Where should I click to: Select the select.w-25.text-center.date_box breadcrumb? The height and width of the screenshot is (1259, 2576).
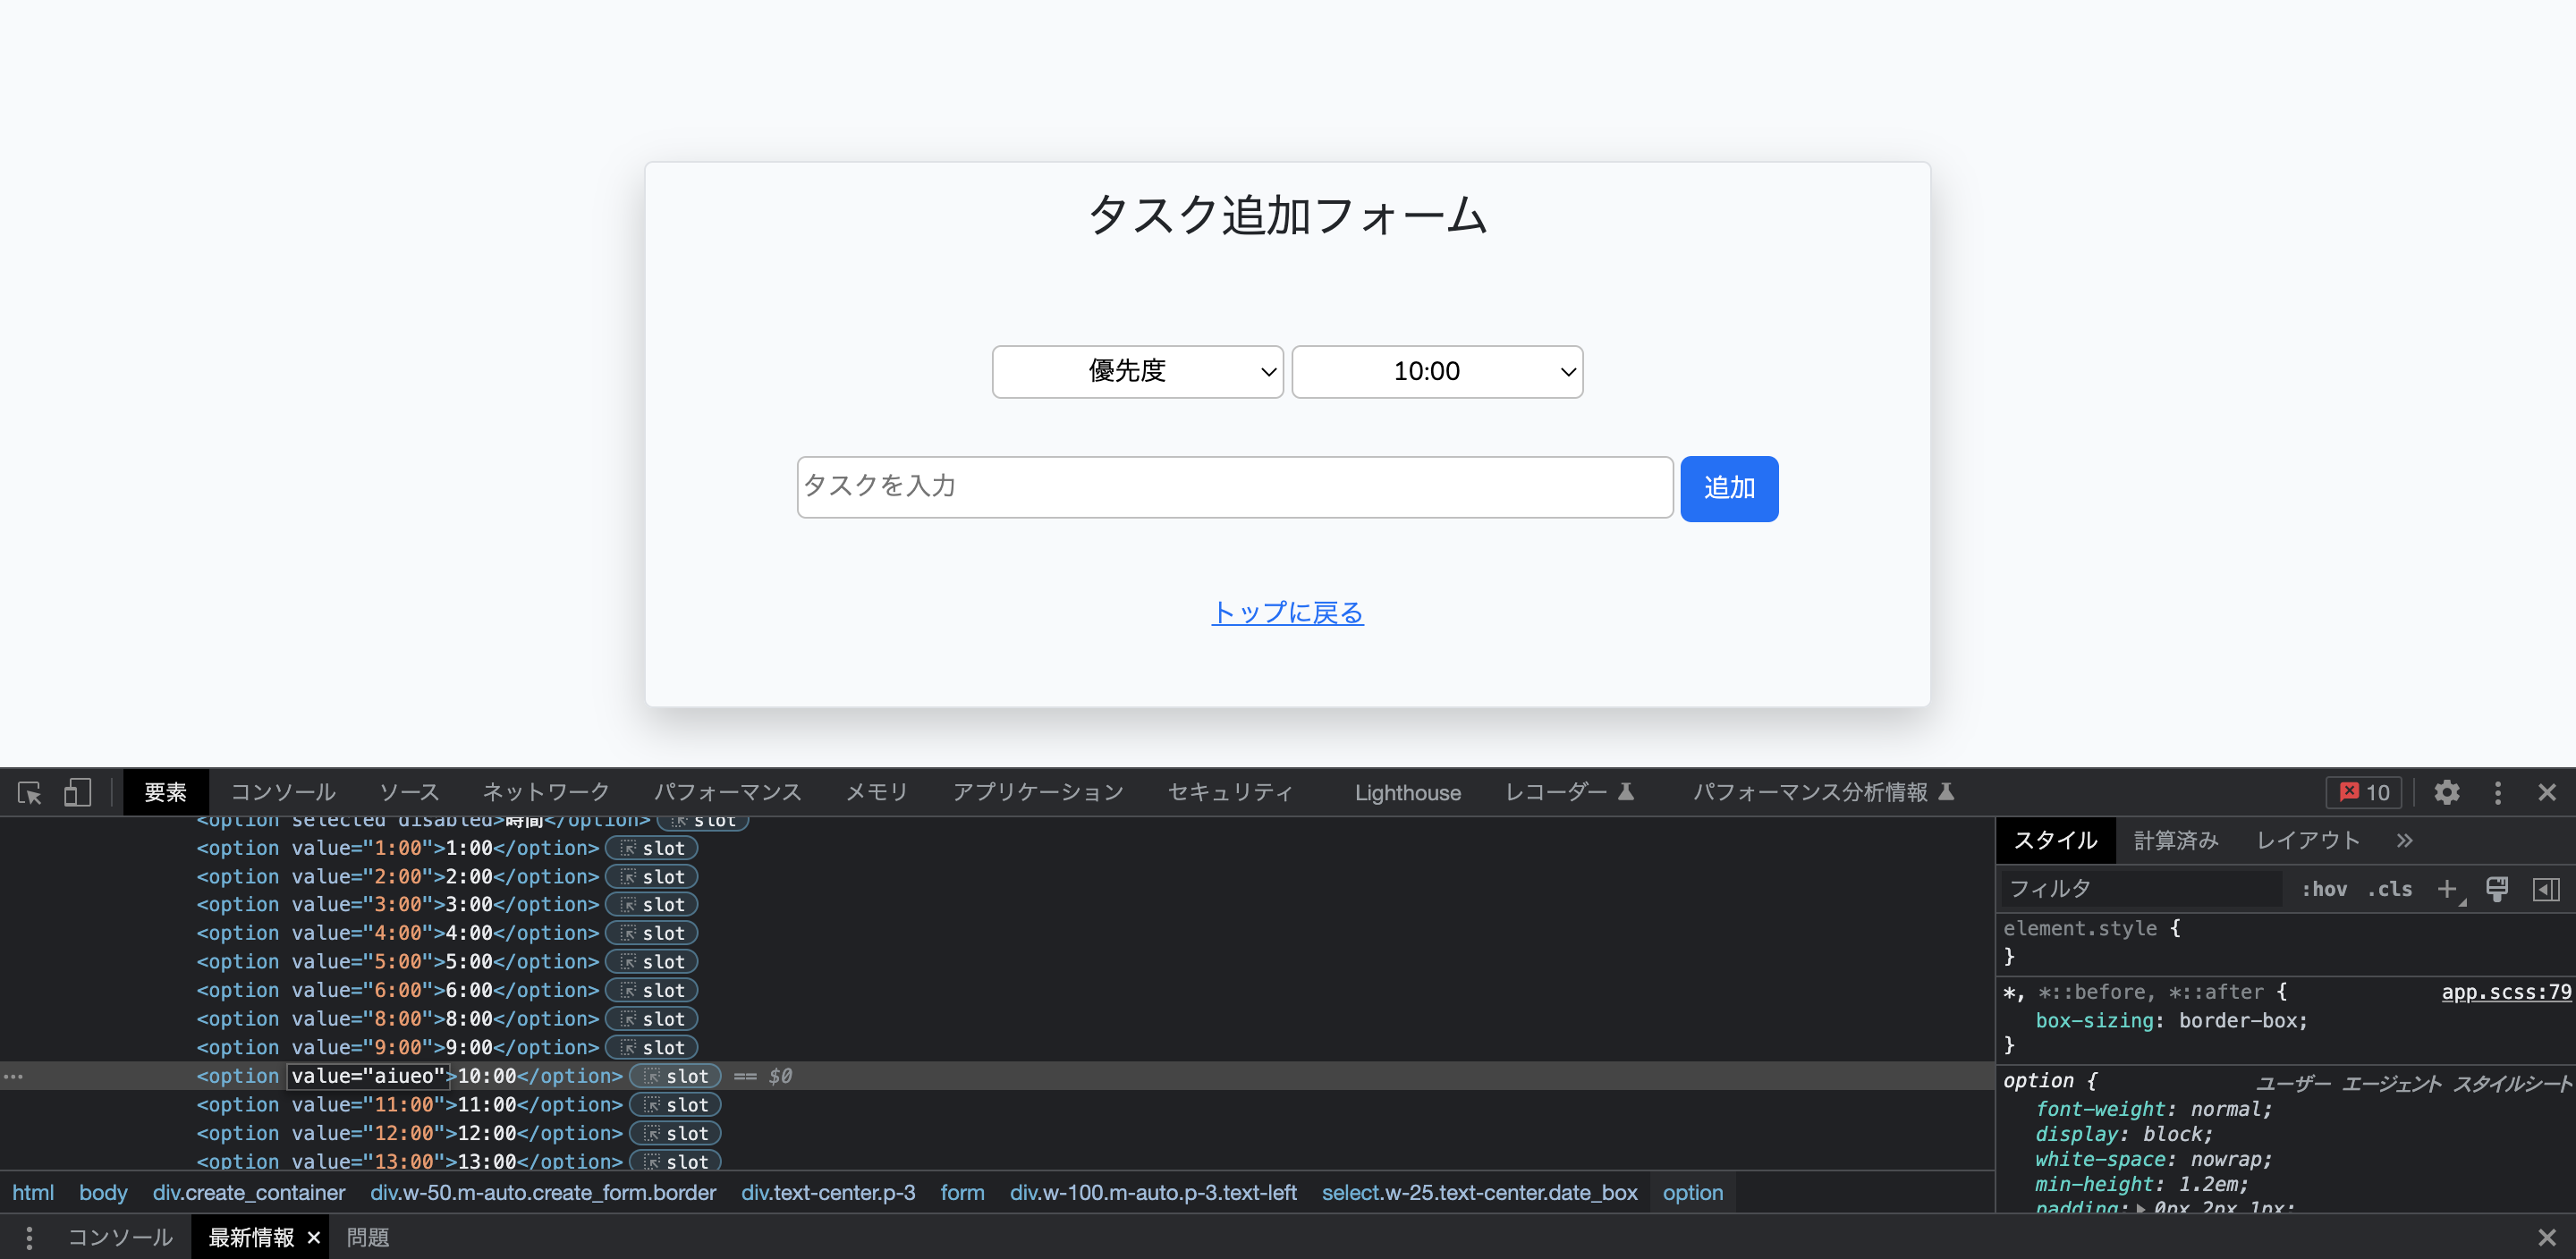1479,1192
